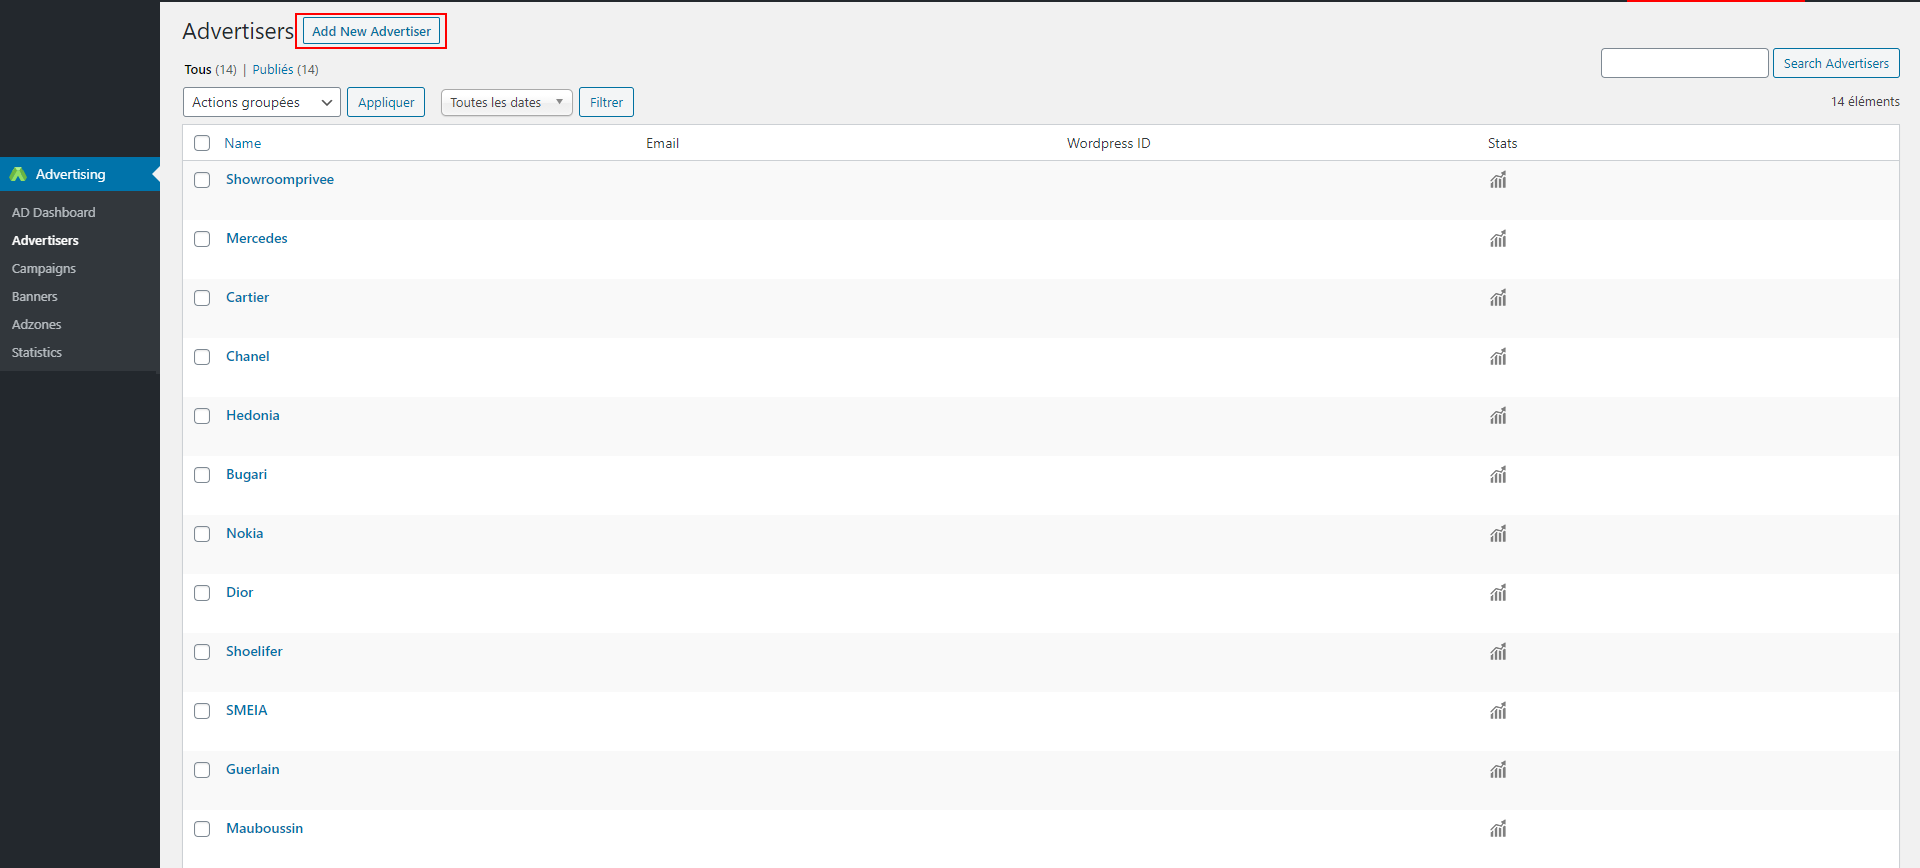Open the Actions groupées dropdown

262,102
